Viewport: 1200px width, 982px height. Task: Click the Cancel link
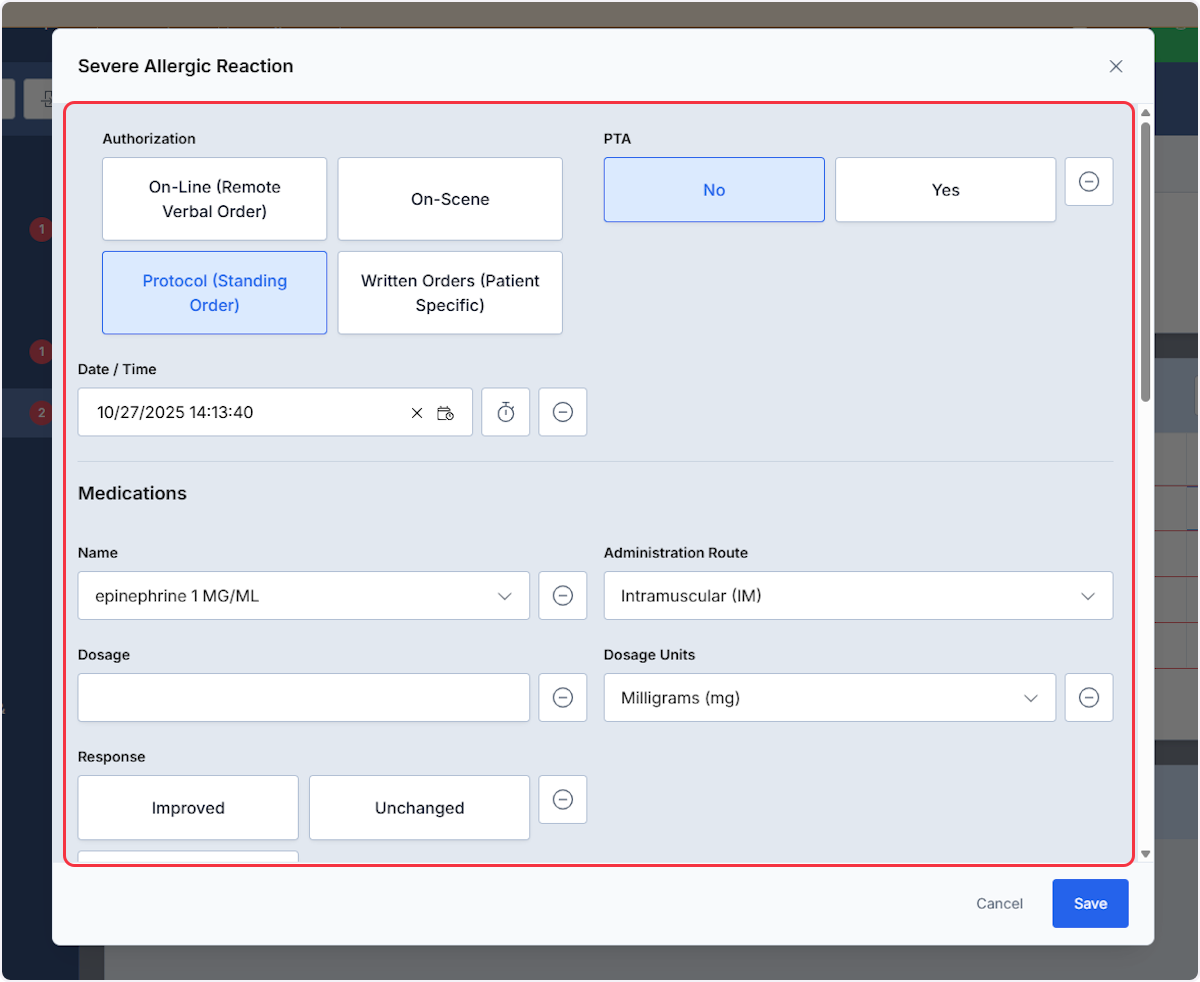coord(999,903)
